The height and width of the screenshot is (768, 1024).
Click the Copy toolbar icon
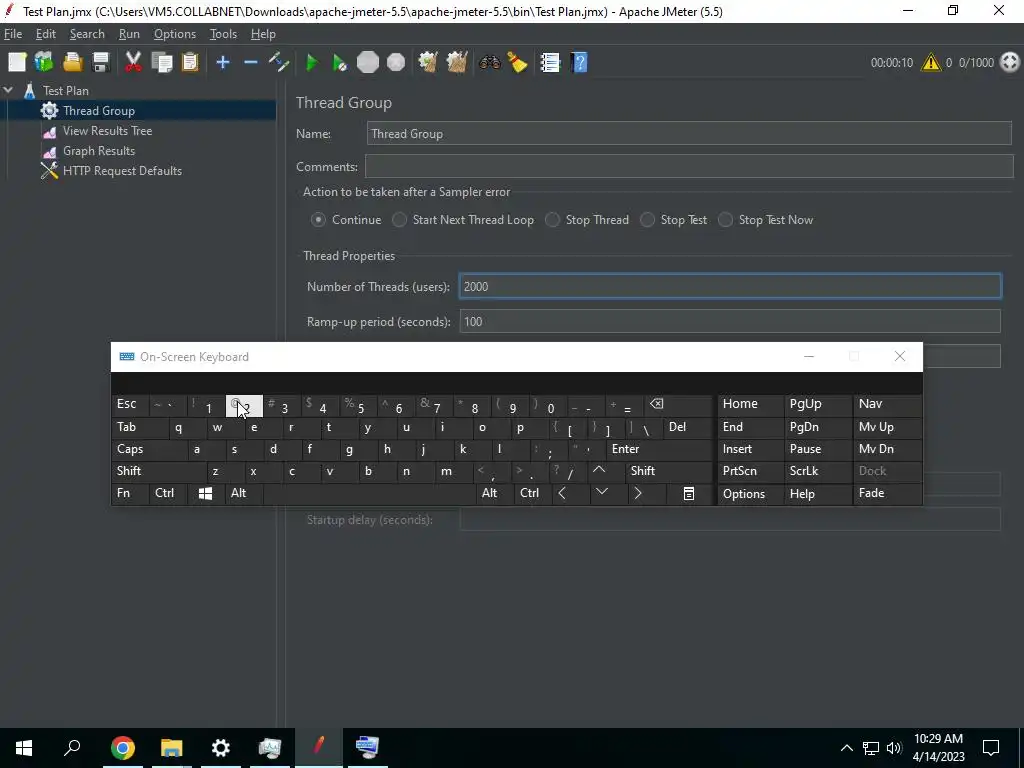click(161, 63)
